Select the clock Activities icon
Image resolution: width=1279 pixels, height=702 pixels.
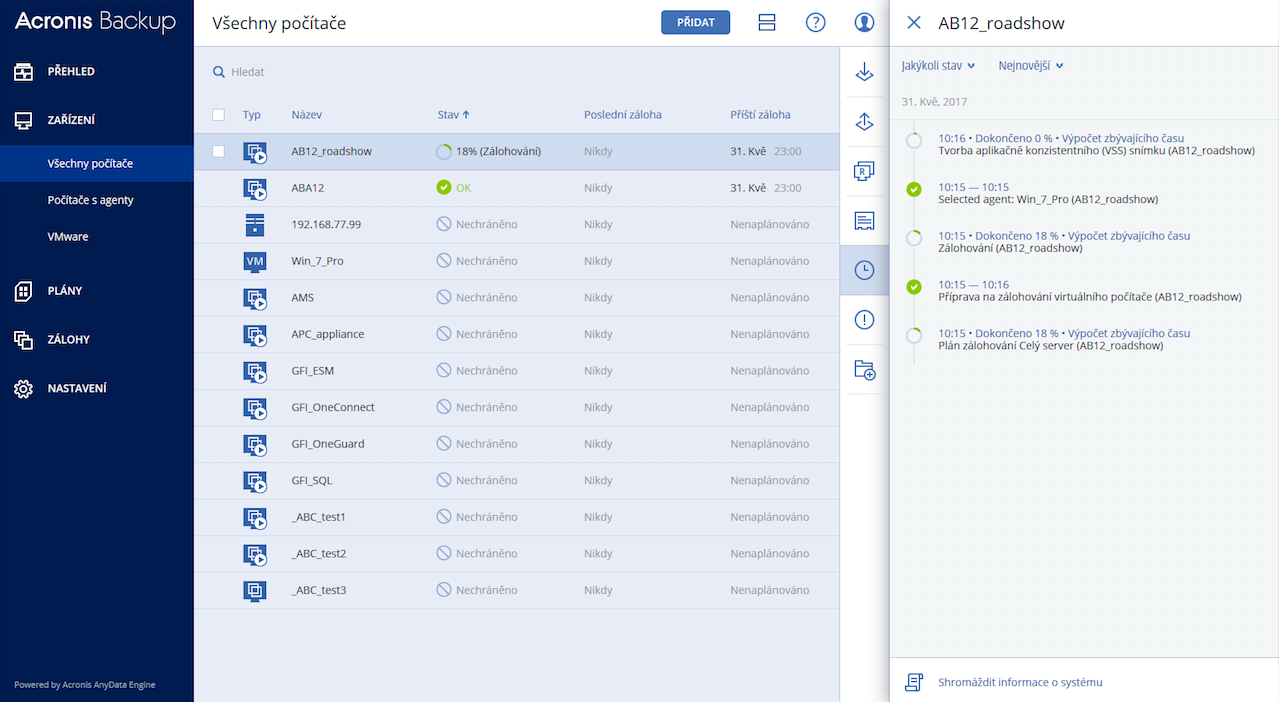point(864,270)
